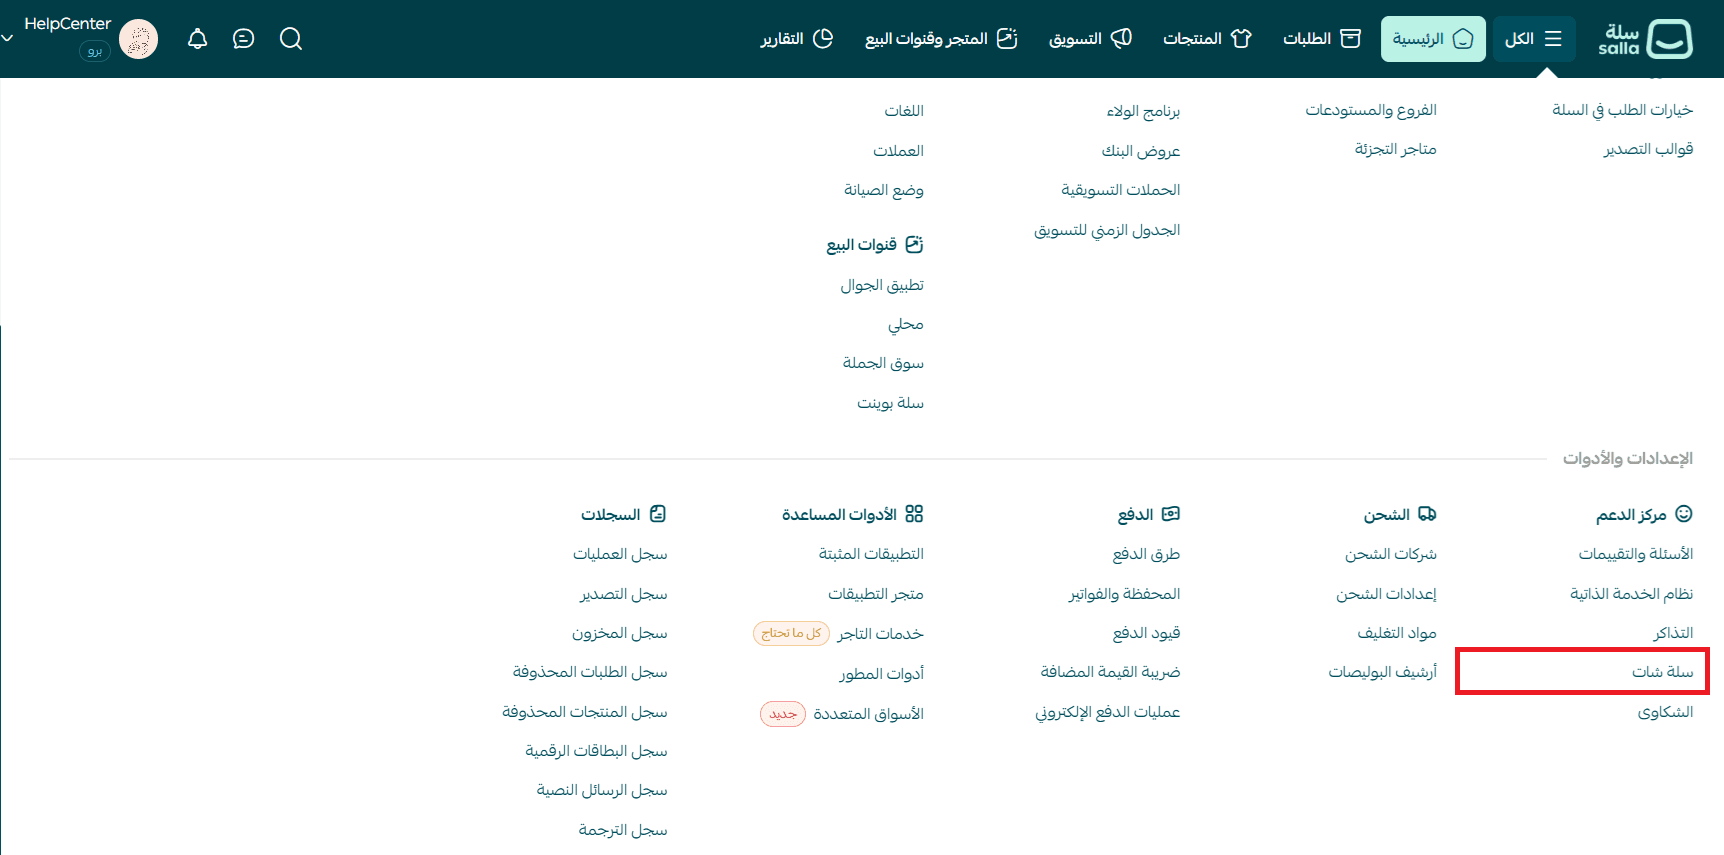Screen dimensions: 1724x855
Task: Open وضع الصيانة maintenance mode link
Action: (884, 190)
